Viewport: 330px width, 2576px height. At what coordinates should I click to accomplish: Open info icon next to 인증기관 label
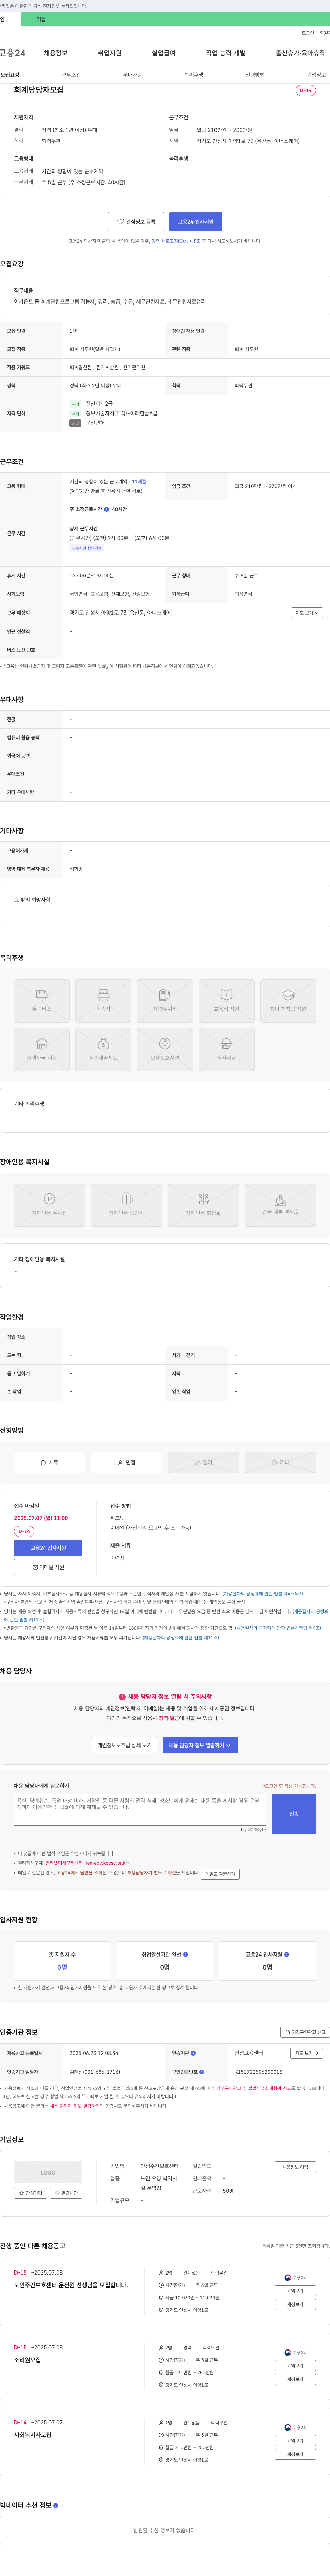[193, 2053]
